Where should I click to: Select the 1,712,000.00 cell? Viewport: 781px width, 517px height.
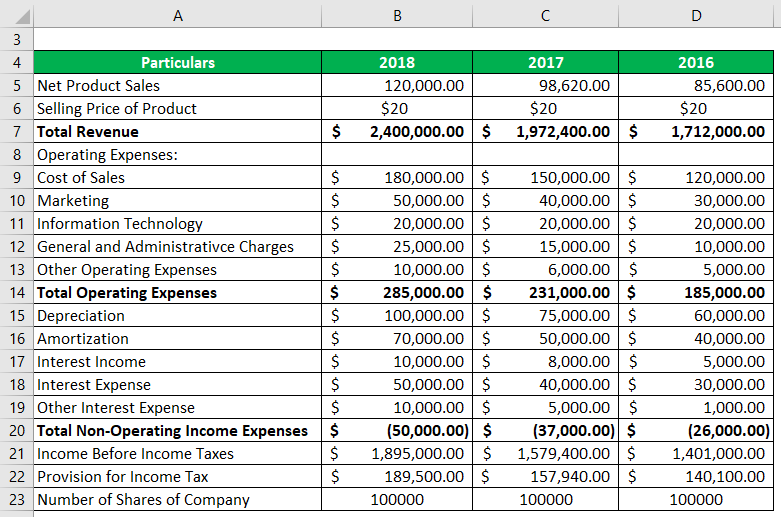click(696, 131)
